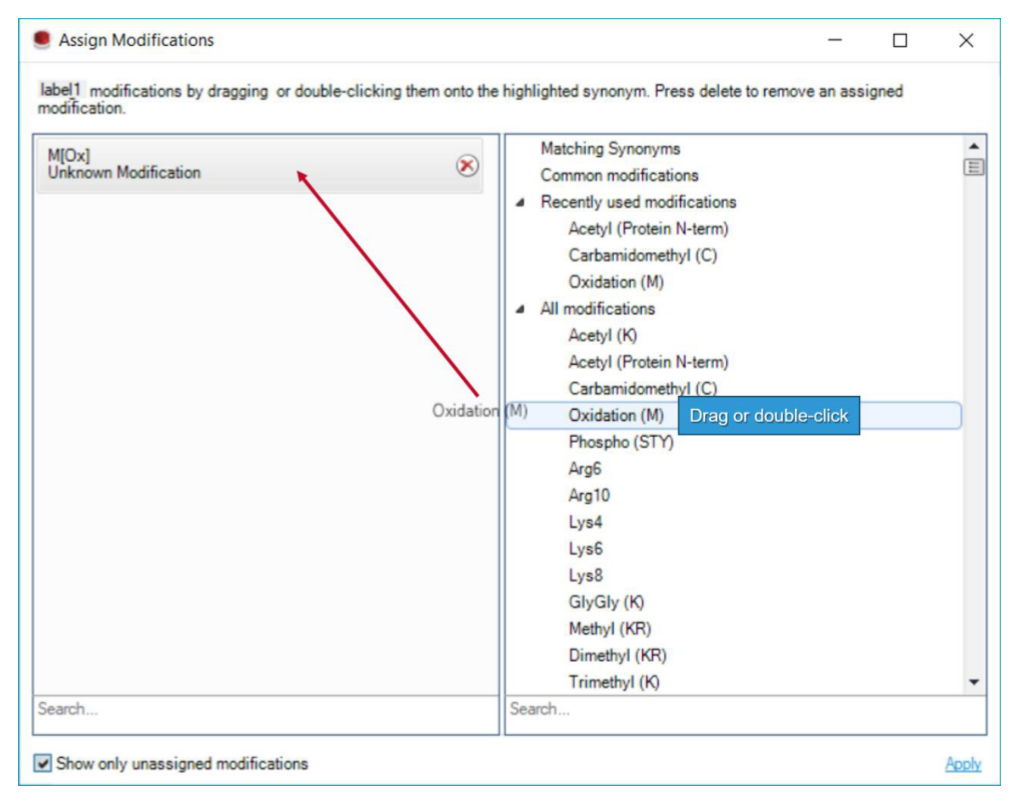
Task: Select Acetyl (K) in All modifications
Action: [x=602, y=335]
